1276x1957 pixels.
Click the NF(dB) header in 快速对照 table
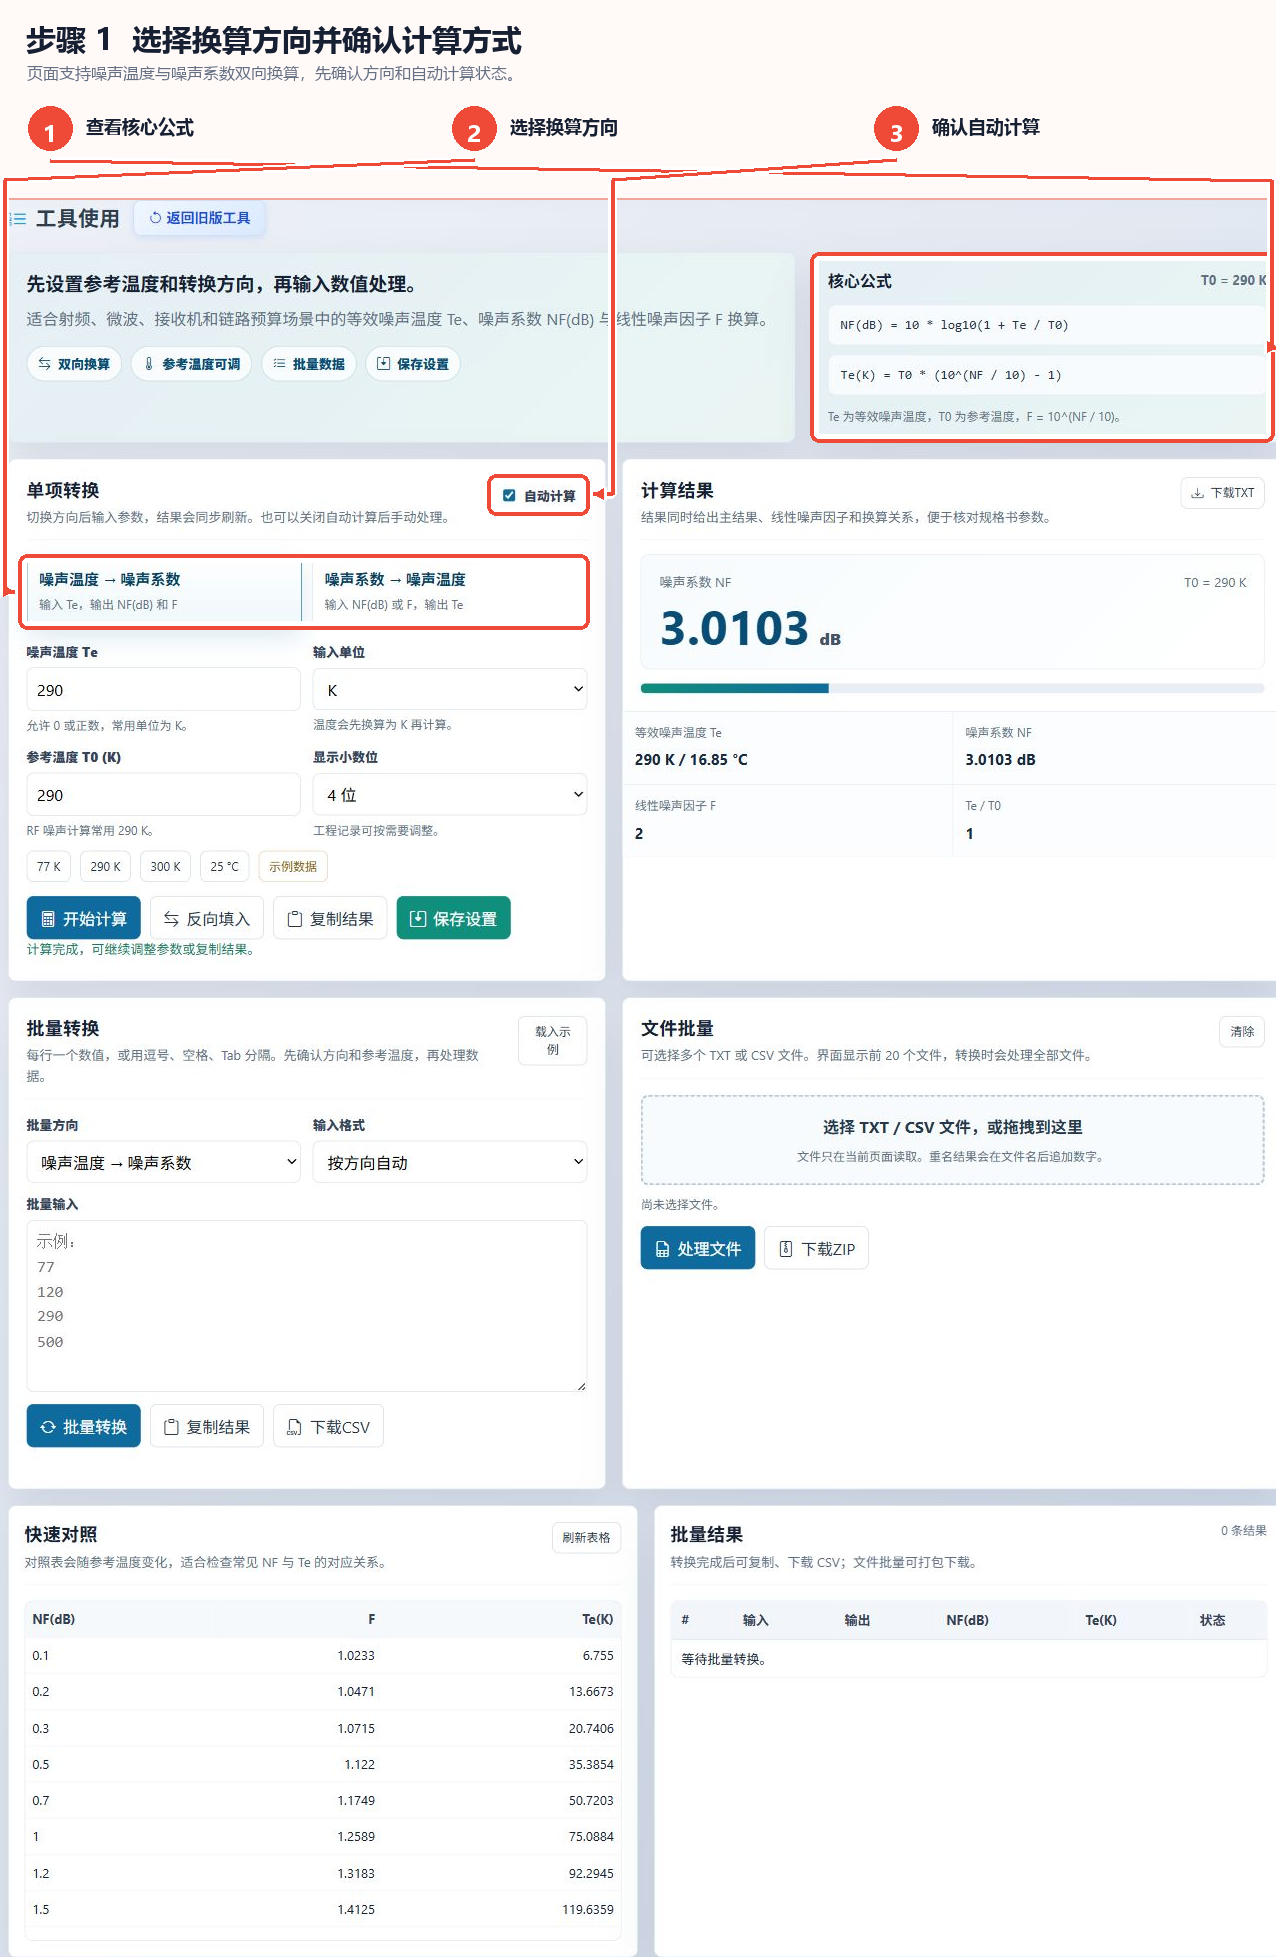(54, 1619)
